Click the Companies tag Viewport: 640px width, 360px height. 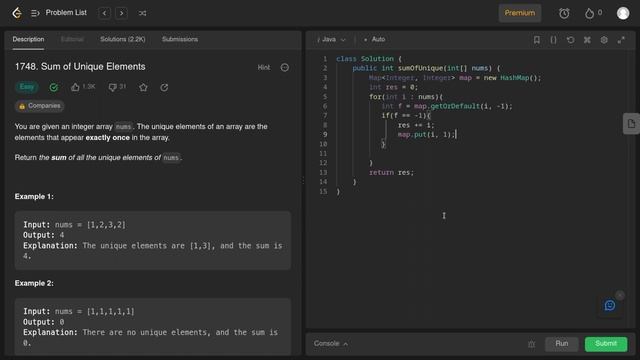tap(40, 106)
